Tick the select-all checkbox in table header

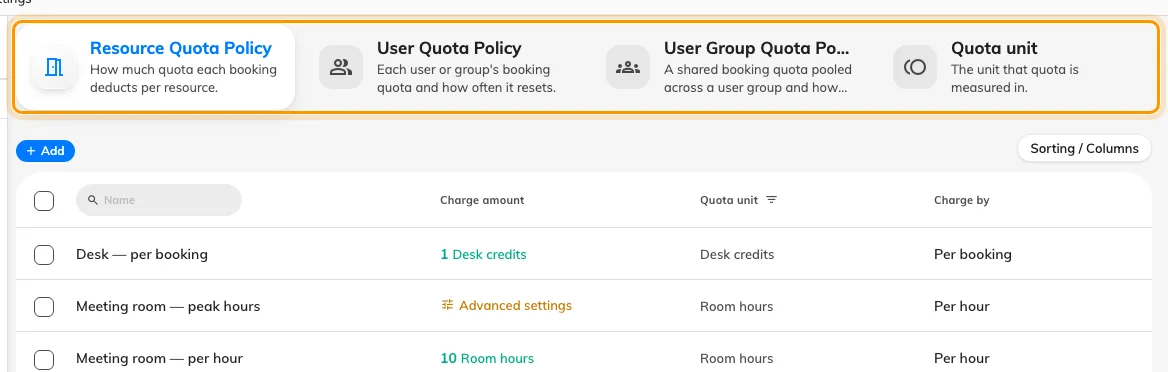(44, 201)
